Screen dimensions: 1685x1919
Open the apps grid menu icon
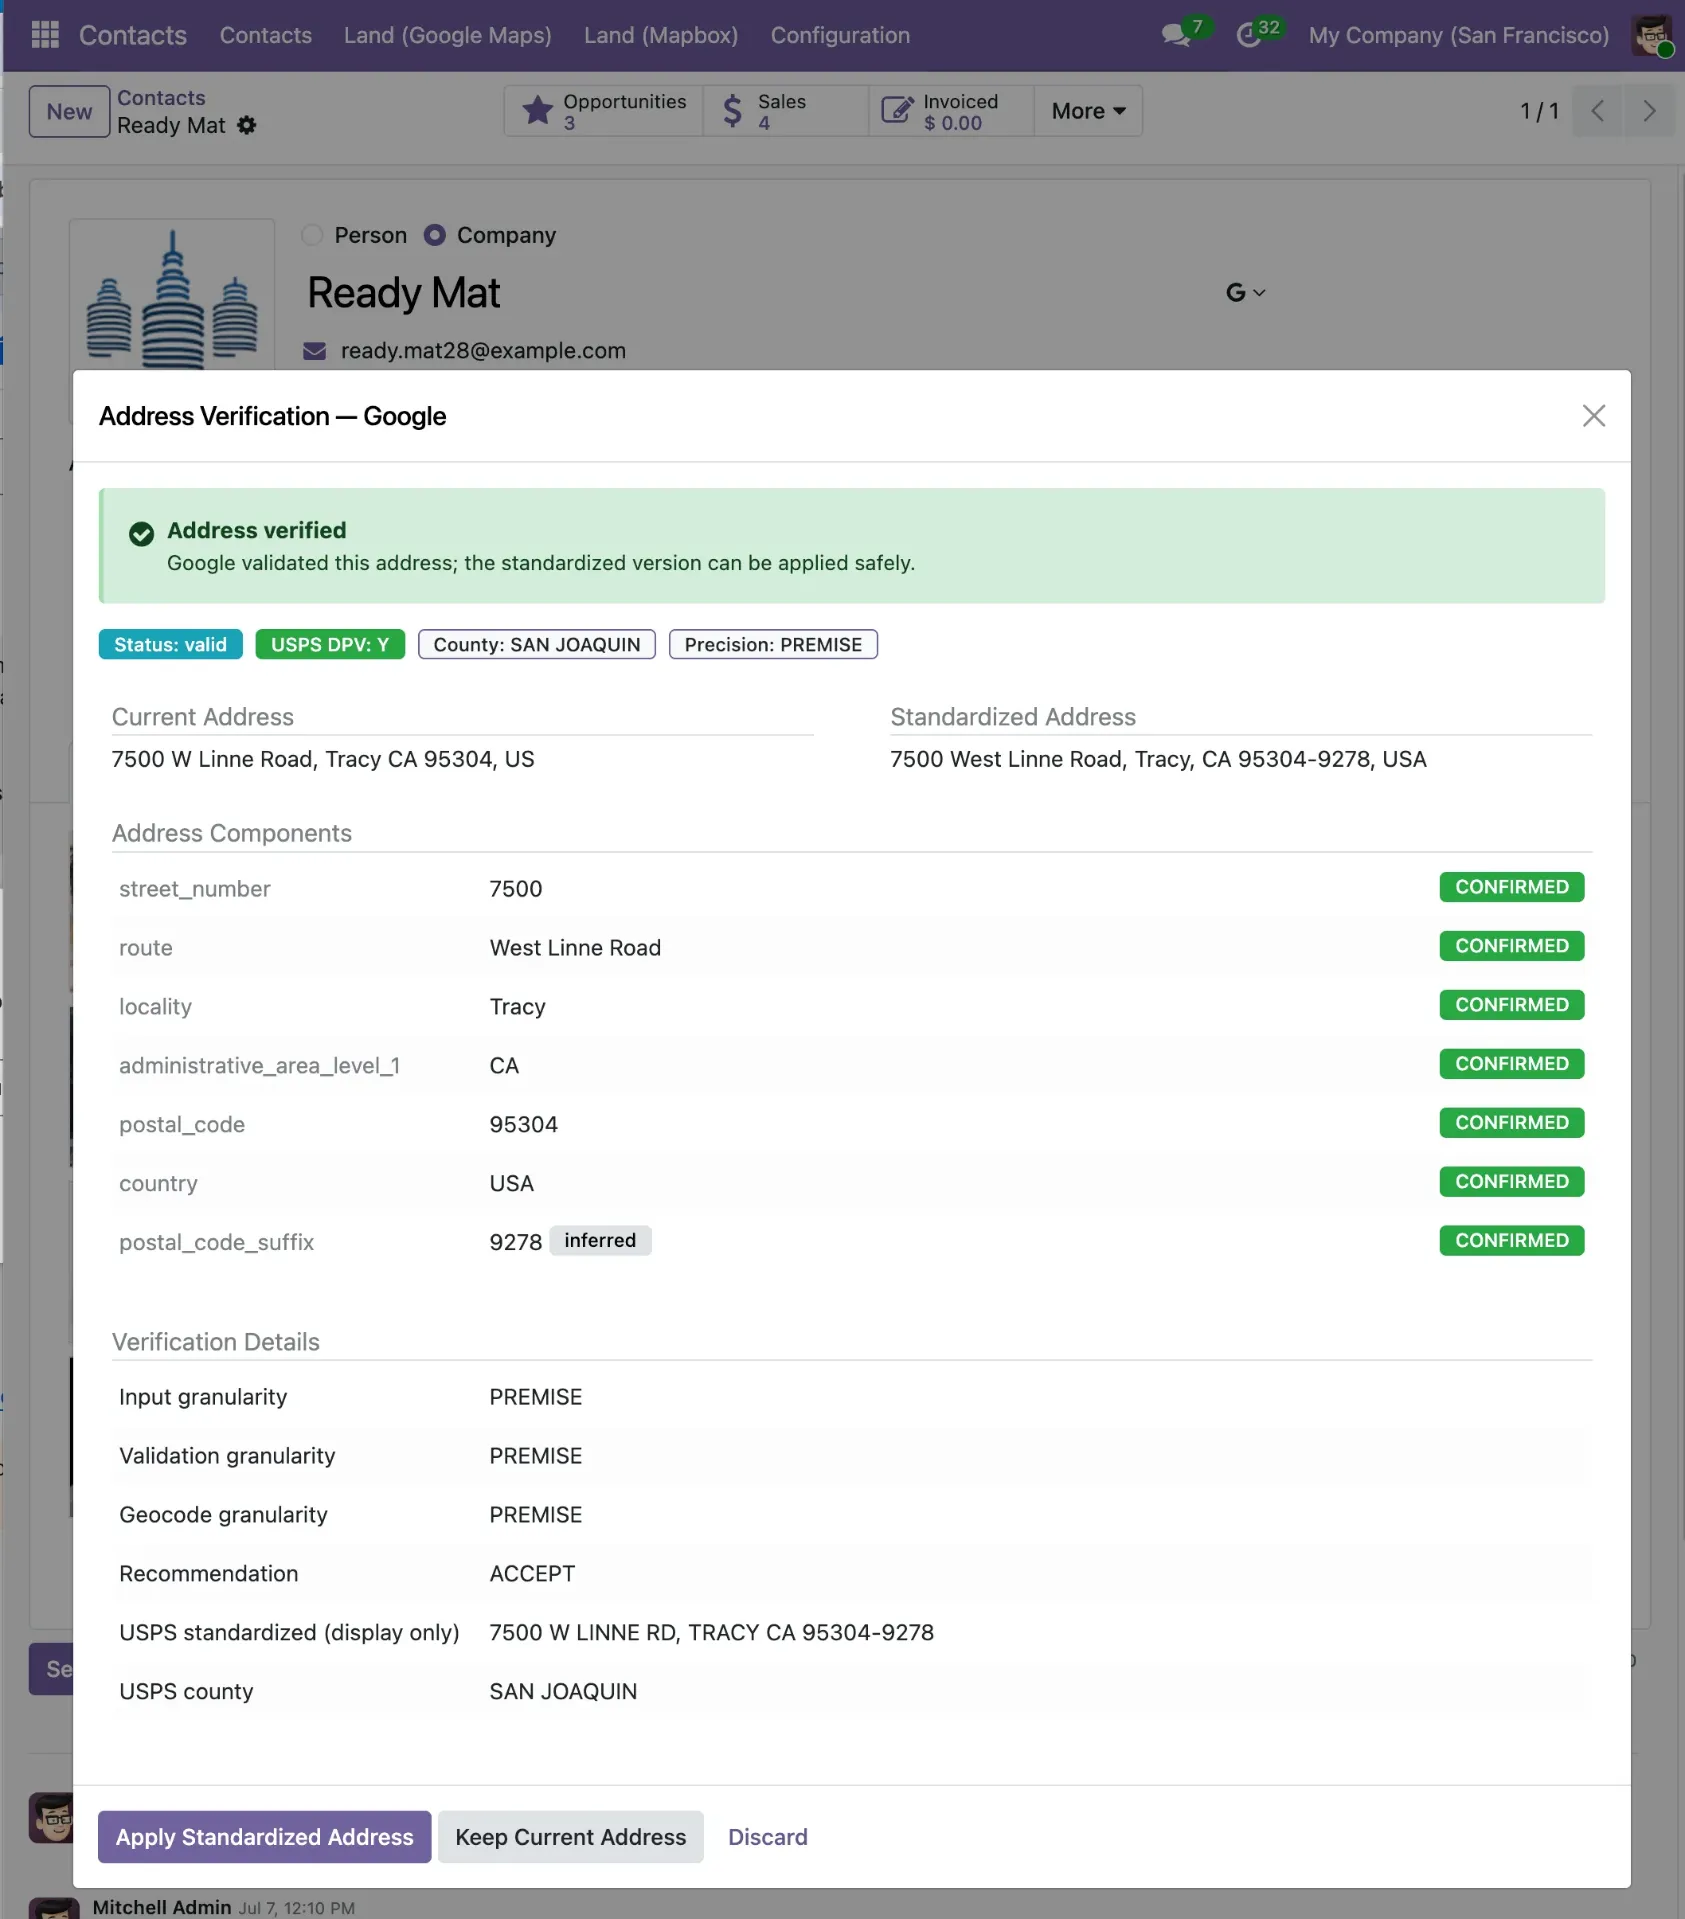pyautogui.click(x=45, y=35)
